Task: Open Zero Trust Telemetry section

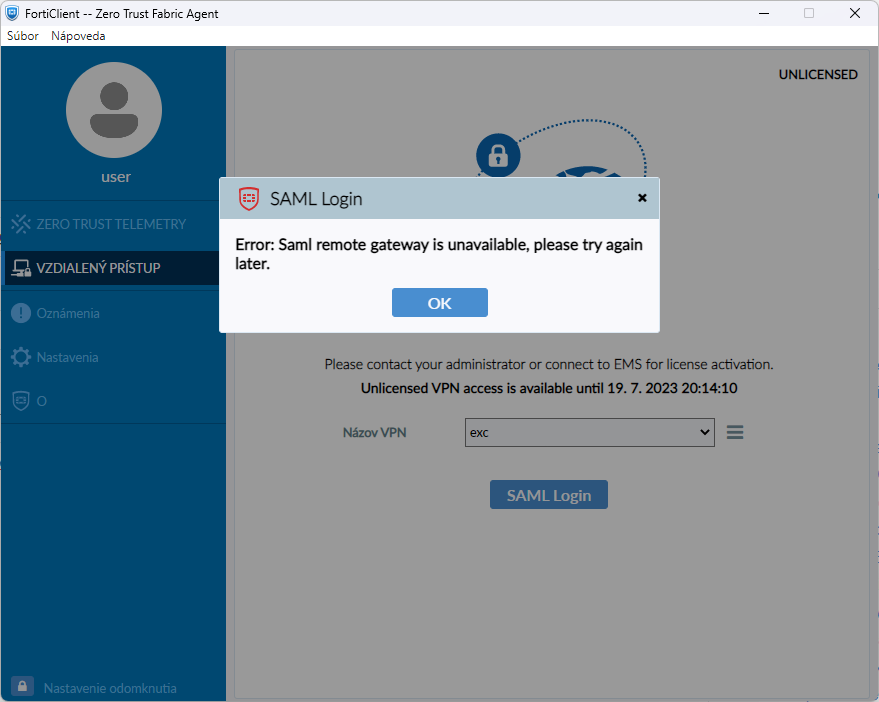Action: pyautogui.click(x=111, y=224)
